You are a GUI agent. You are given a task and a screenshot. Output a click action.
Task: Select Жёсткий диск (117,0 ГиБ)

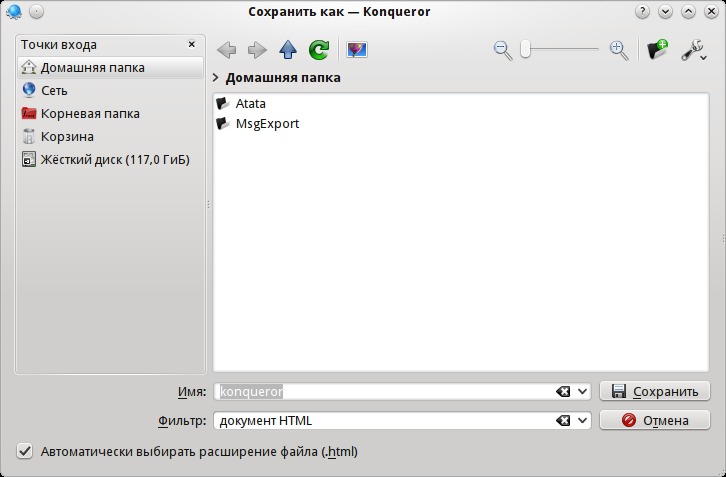pos(111,160)
